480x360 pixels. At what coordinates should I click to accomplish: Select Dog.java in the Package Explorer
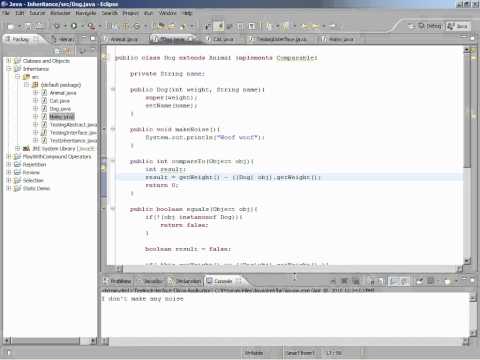click(x=60, y=109)
